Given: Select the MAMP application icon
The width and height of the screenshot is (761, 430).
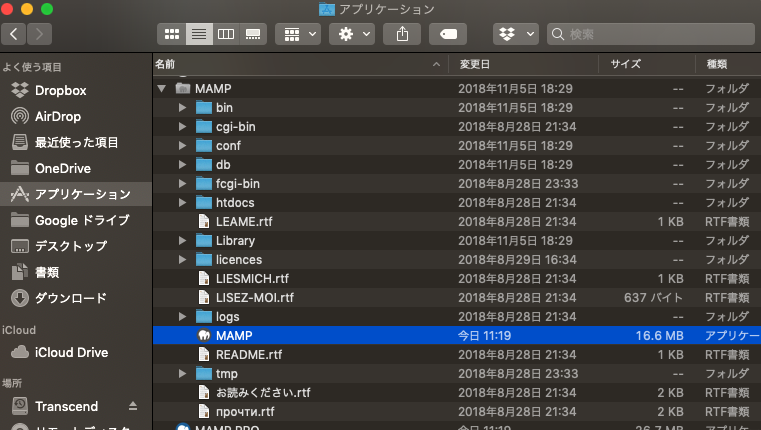Looking at the screenshot, I should coord(204,335).
